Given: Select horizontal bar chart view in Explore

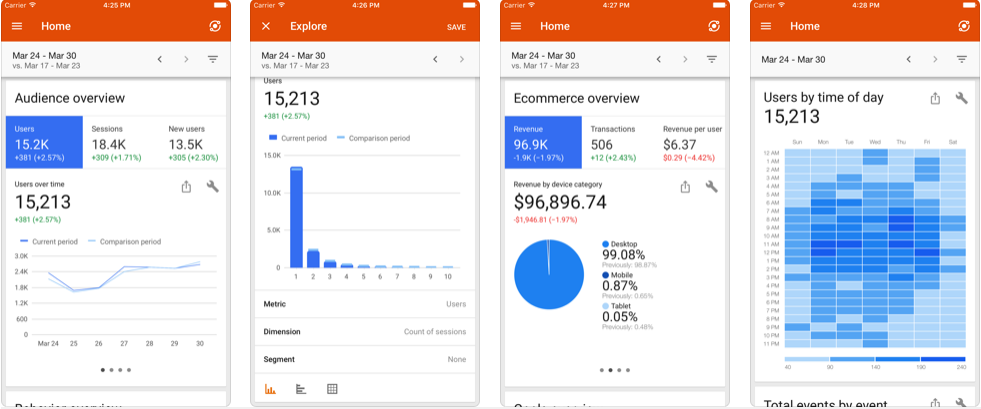Looking at the screenshot, I should pyautogui.click(x=301, y=389).
